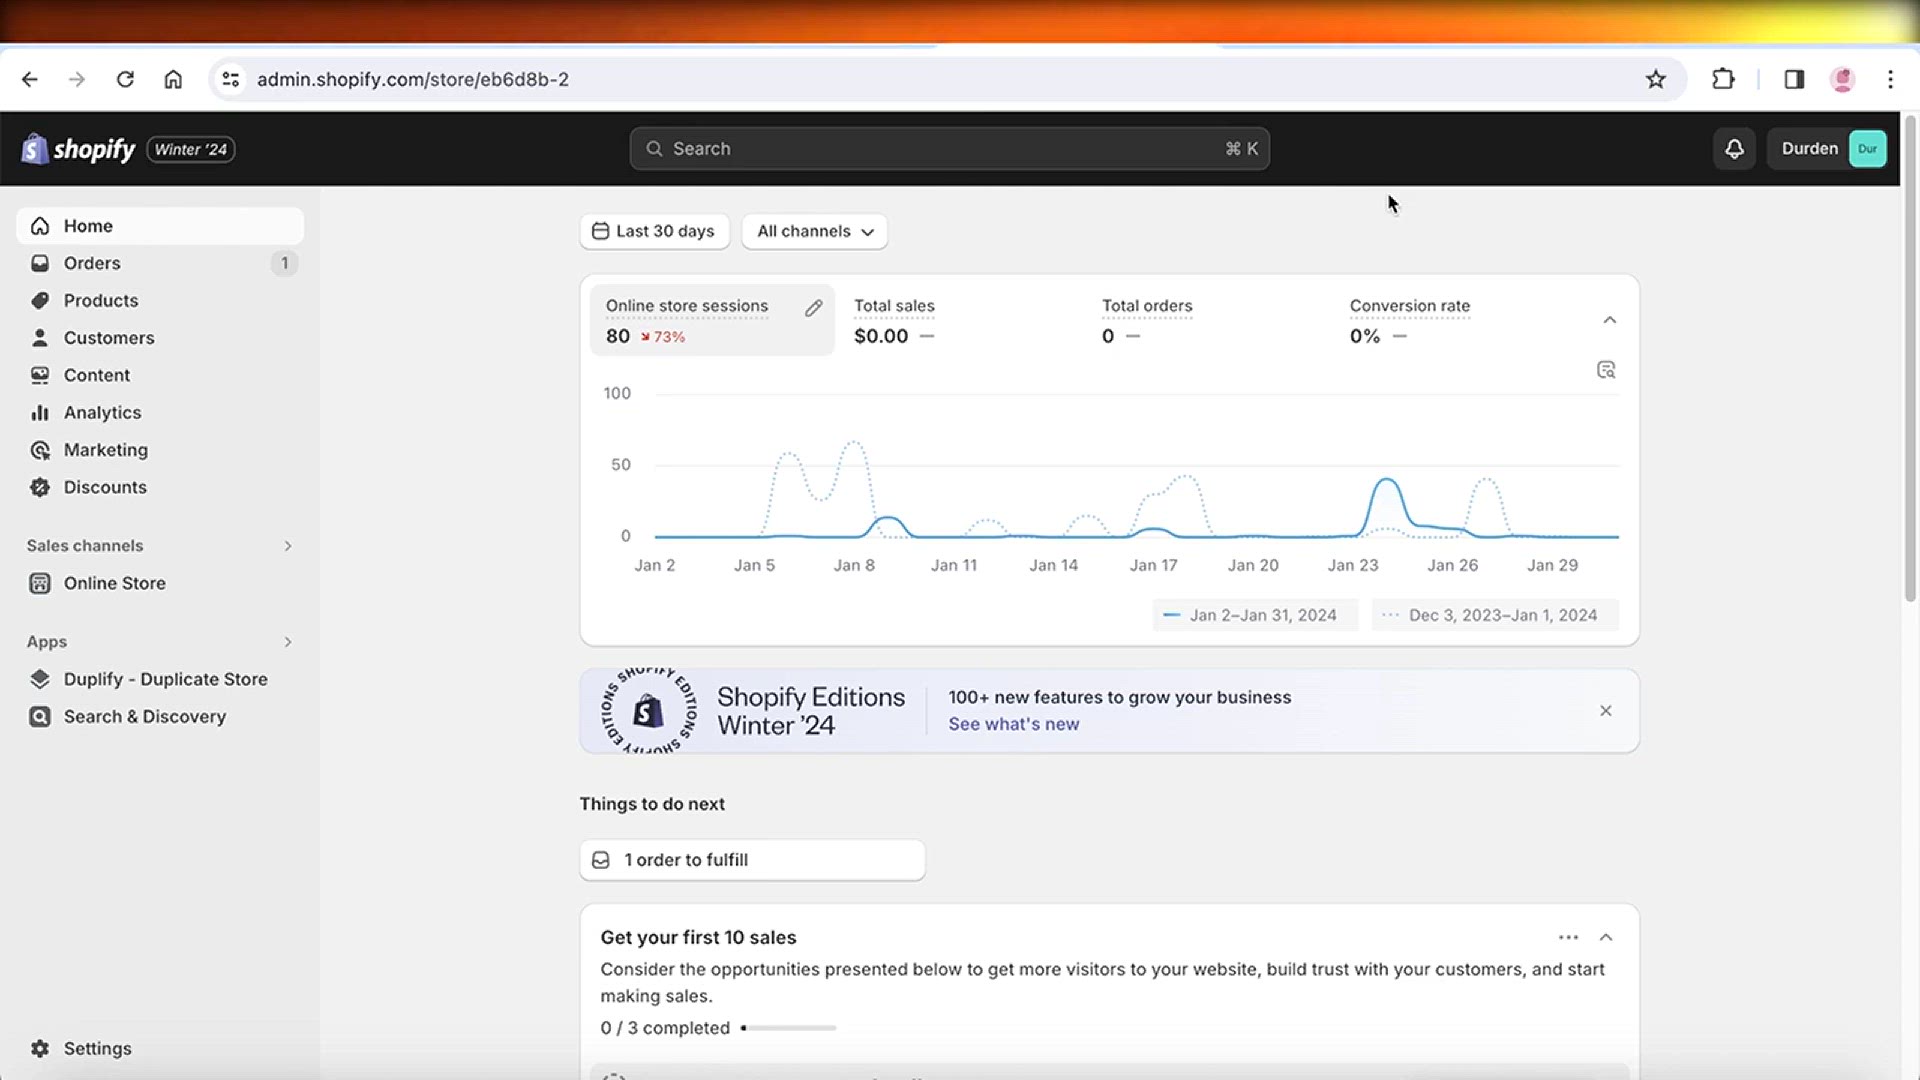Open the Last 30 days date picker

(x=654, y=231)
